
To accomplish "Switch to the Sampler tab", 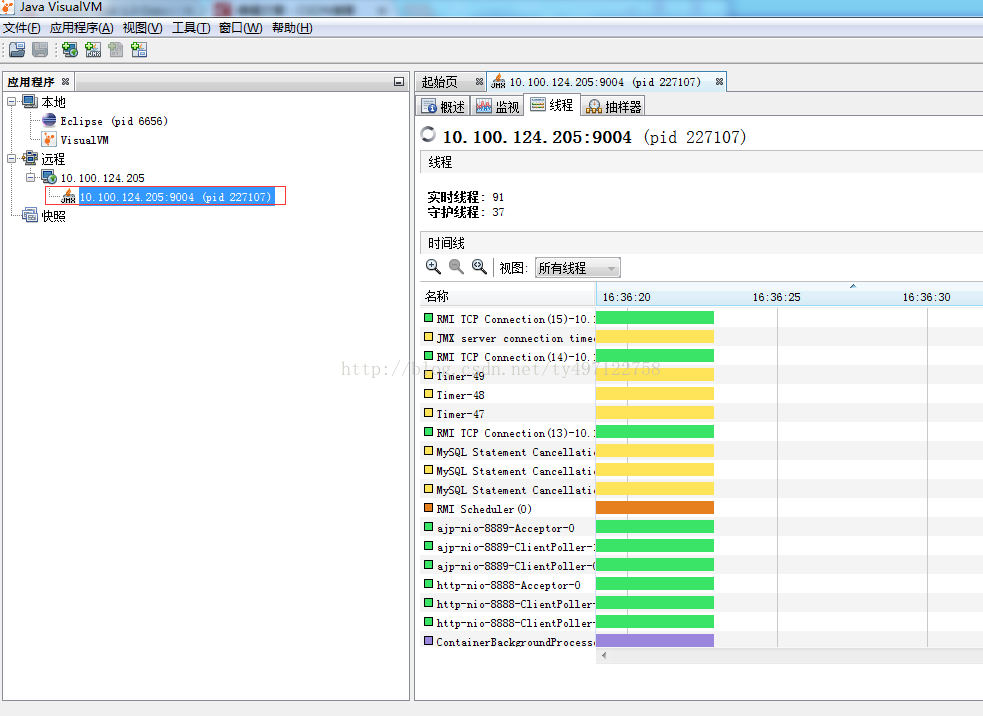I will pyautogui.click(x=613, y=107).
